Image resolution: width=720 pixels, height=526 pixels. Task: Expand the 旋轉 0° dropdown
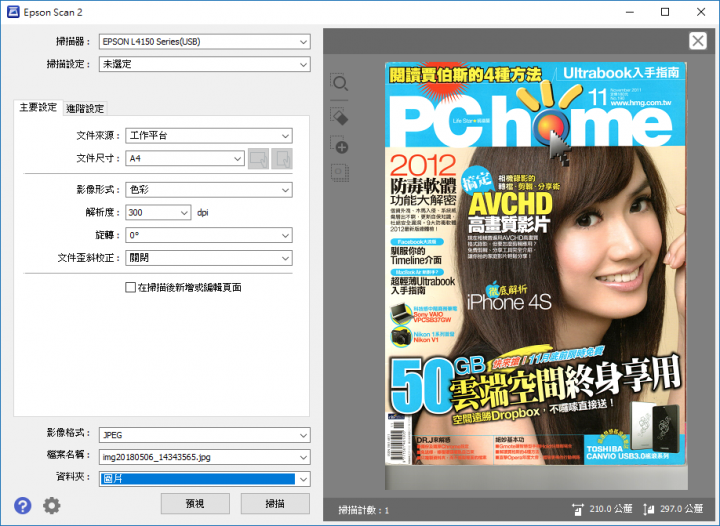click(x=208, y=235)
